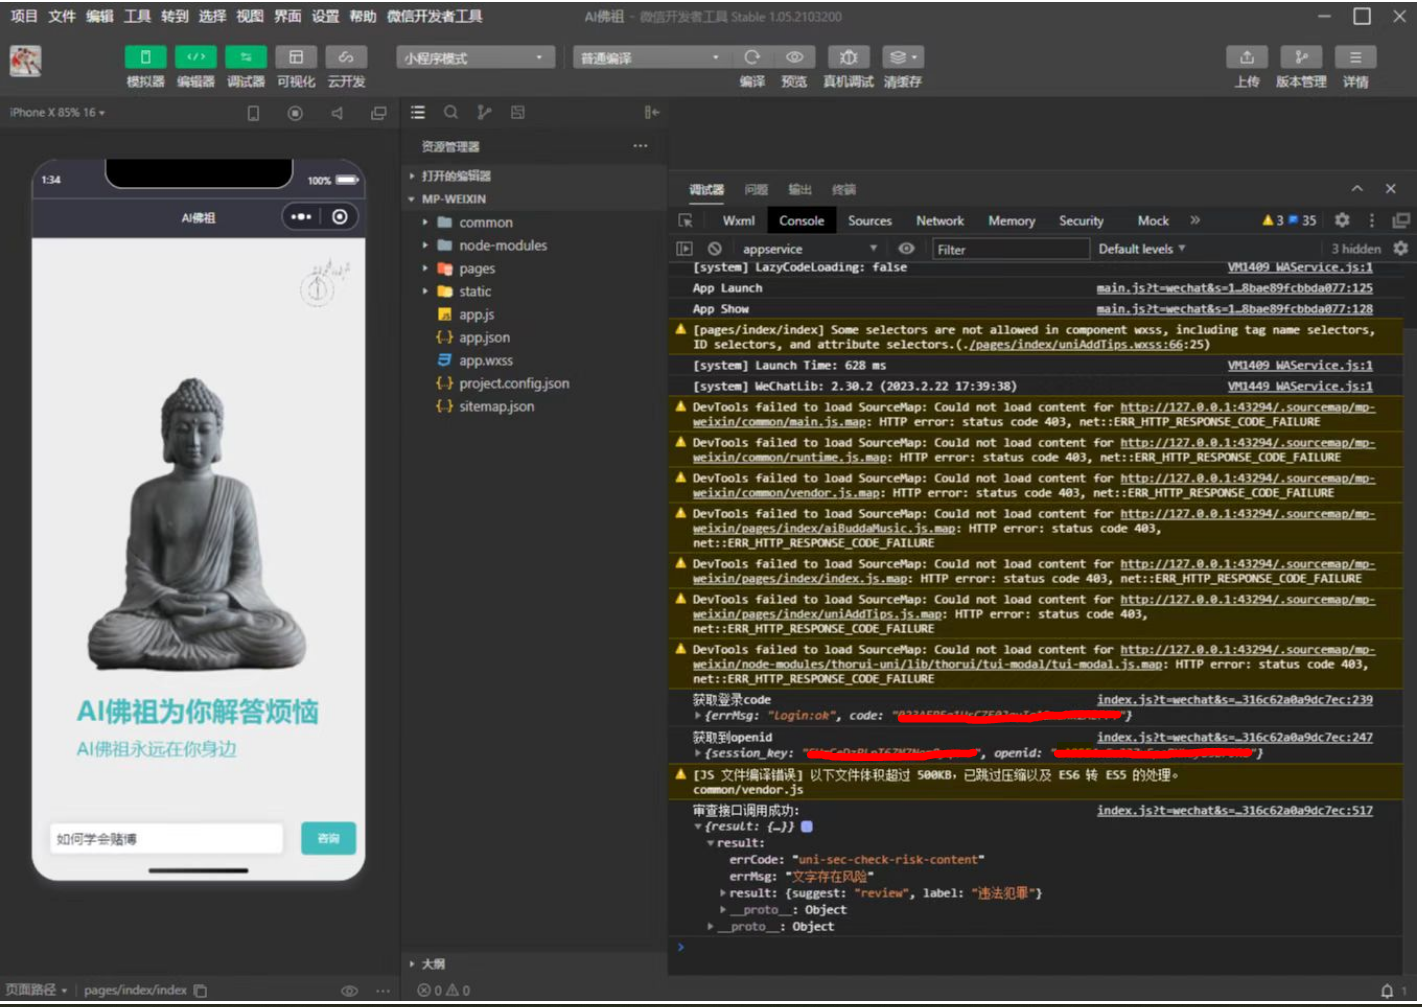Open the 清缓存 clear cache menu
The height and width of the screenshot is (1007, 1422).
click(x=903, y=57)
